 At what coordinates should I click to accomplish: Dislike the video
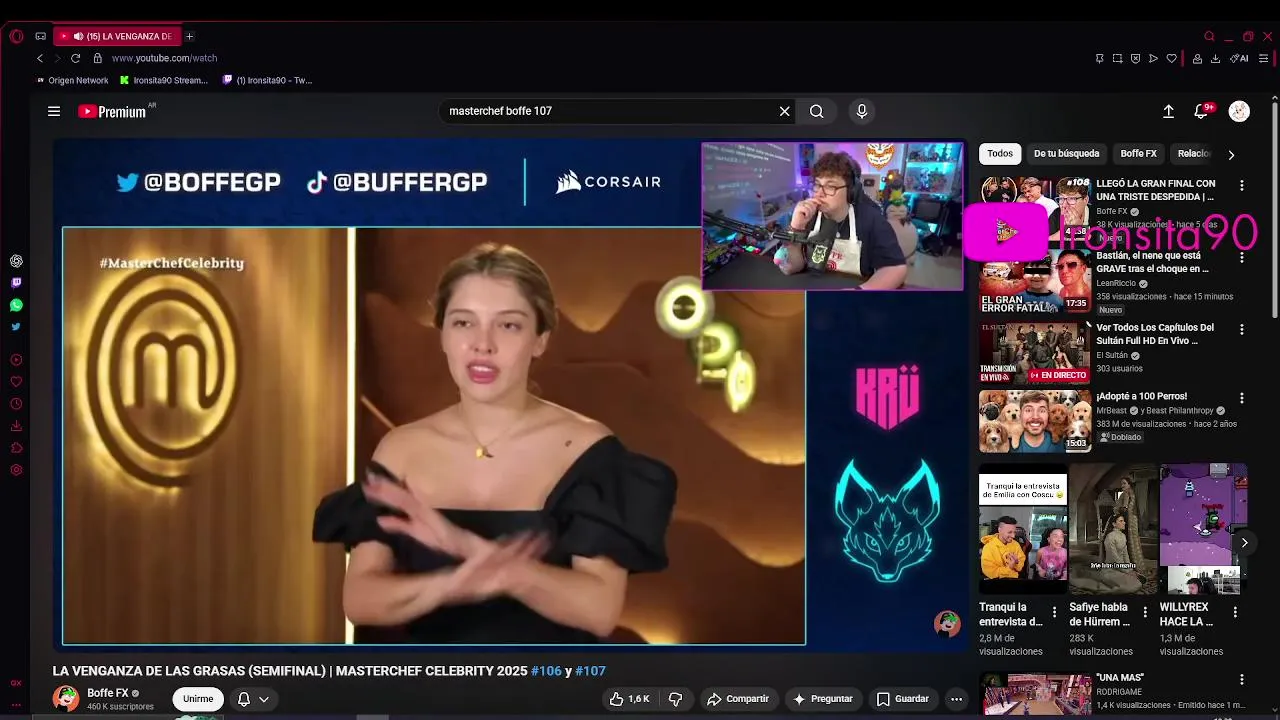click(x=675, y=699)
